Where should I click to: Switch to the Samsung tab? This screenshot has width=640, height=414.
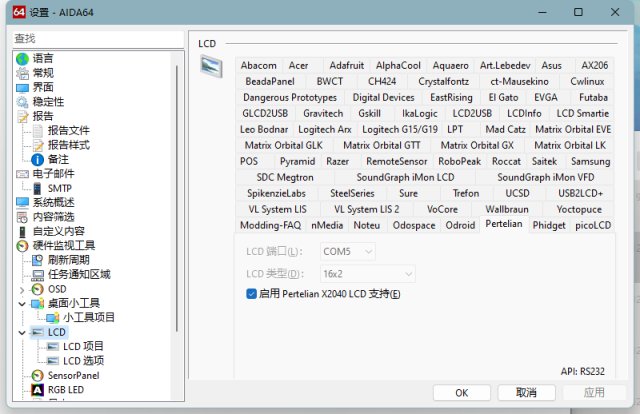(591, 161)
